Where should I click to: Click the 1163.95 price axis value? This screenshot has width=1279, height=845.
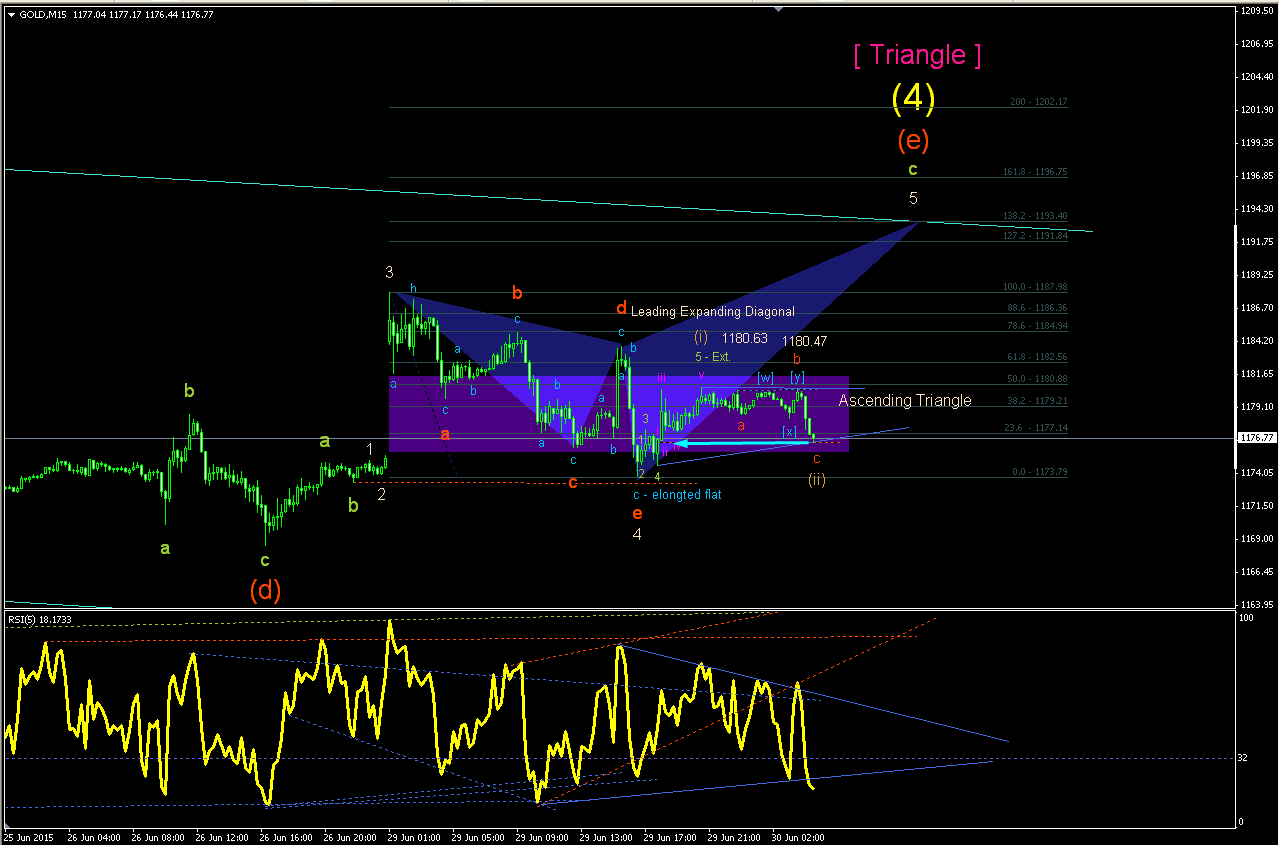point(1256,605)
